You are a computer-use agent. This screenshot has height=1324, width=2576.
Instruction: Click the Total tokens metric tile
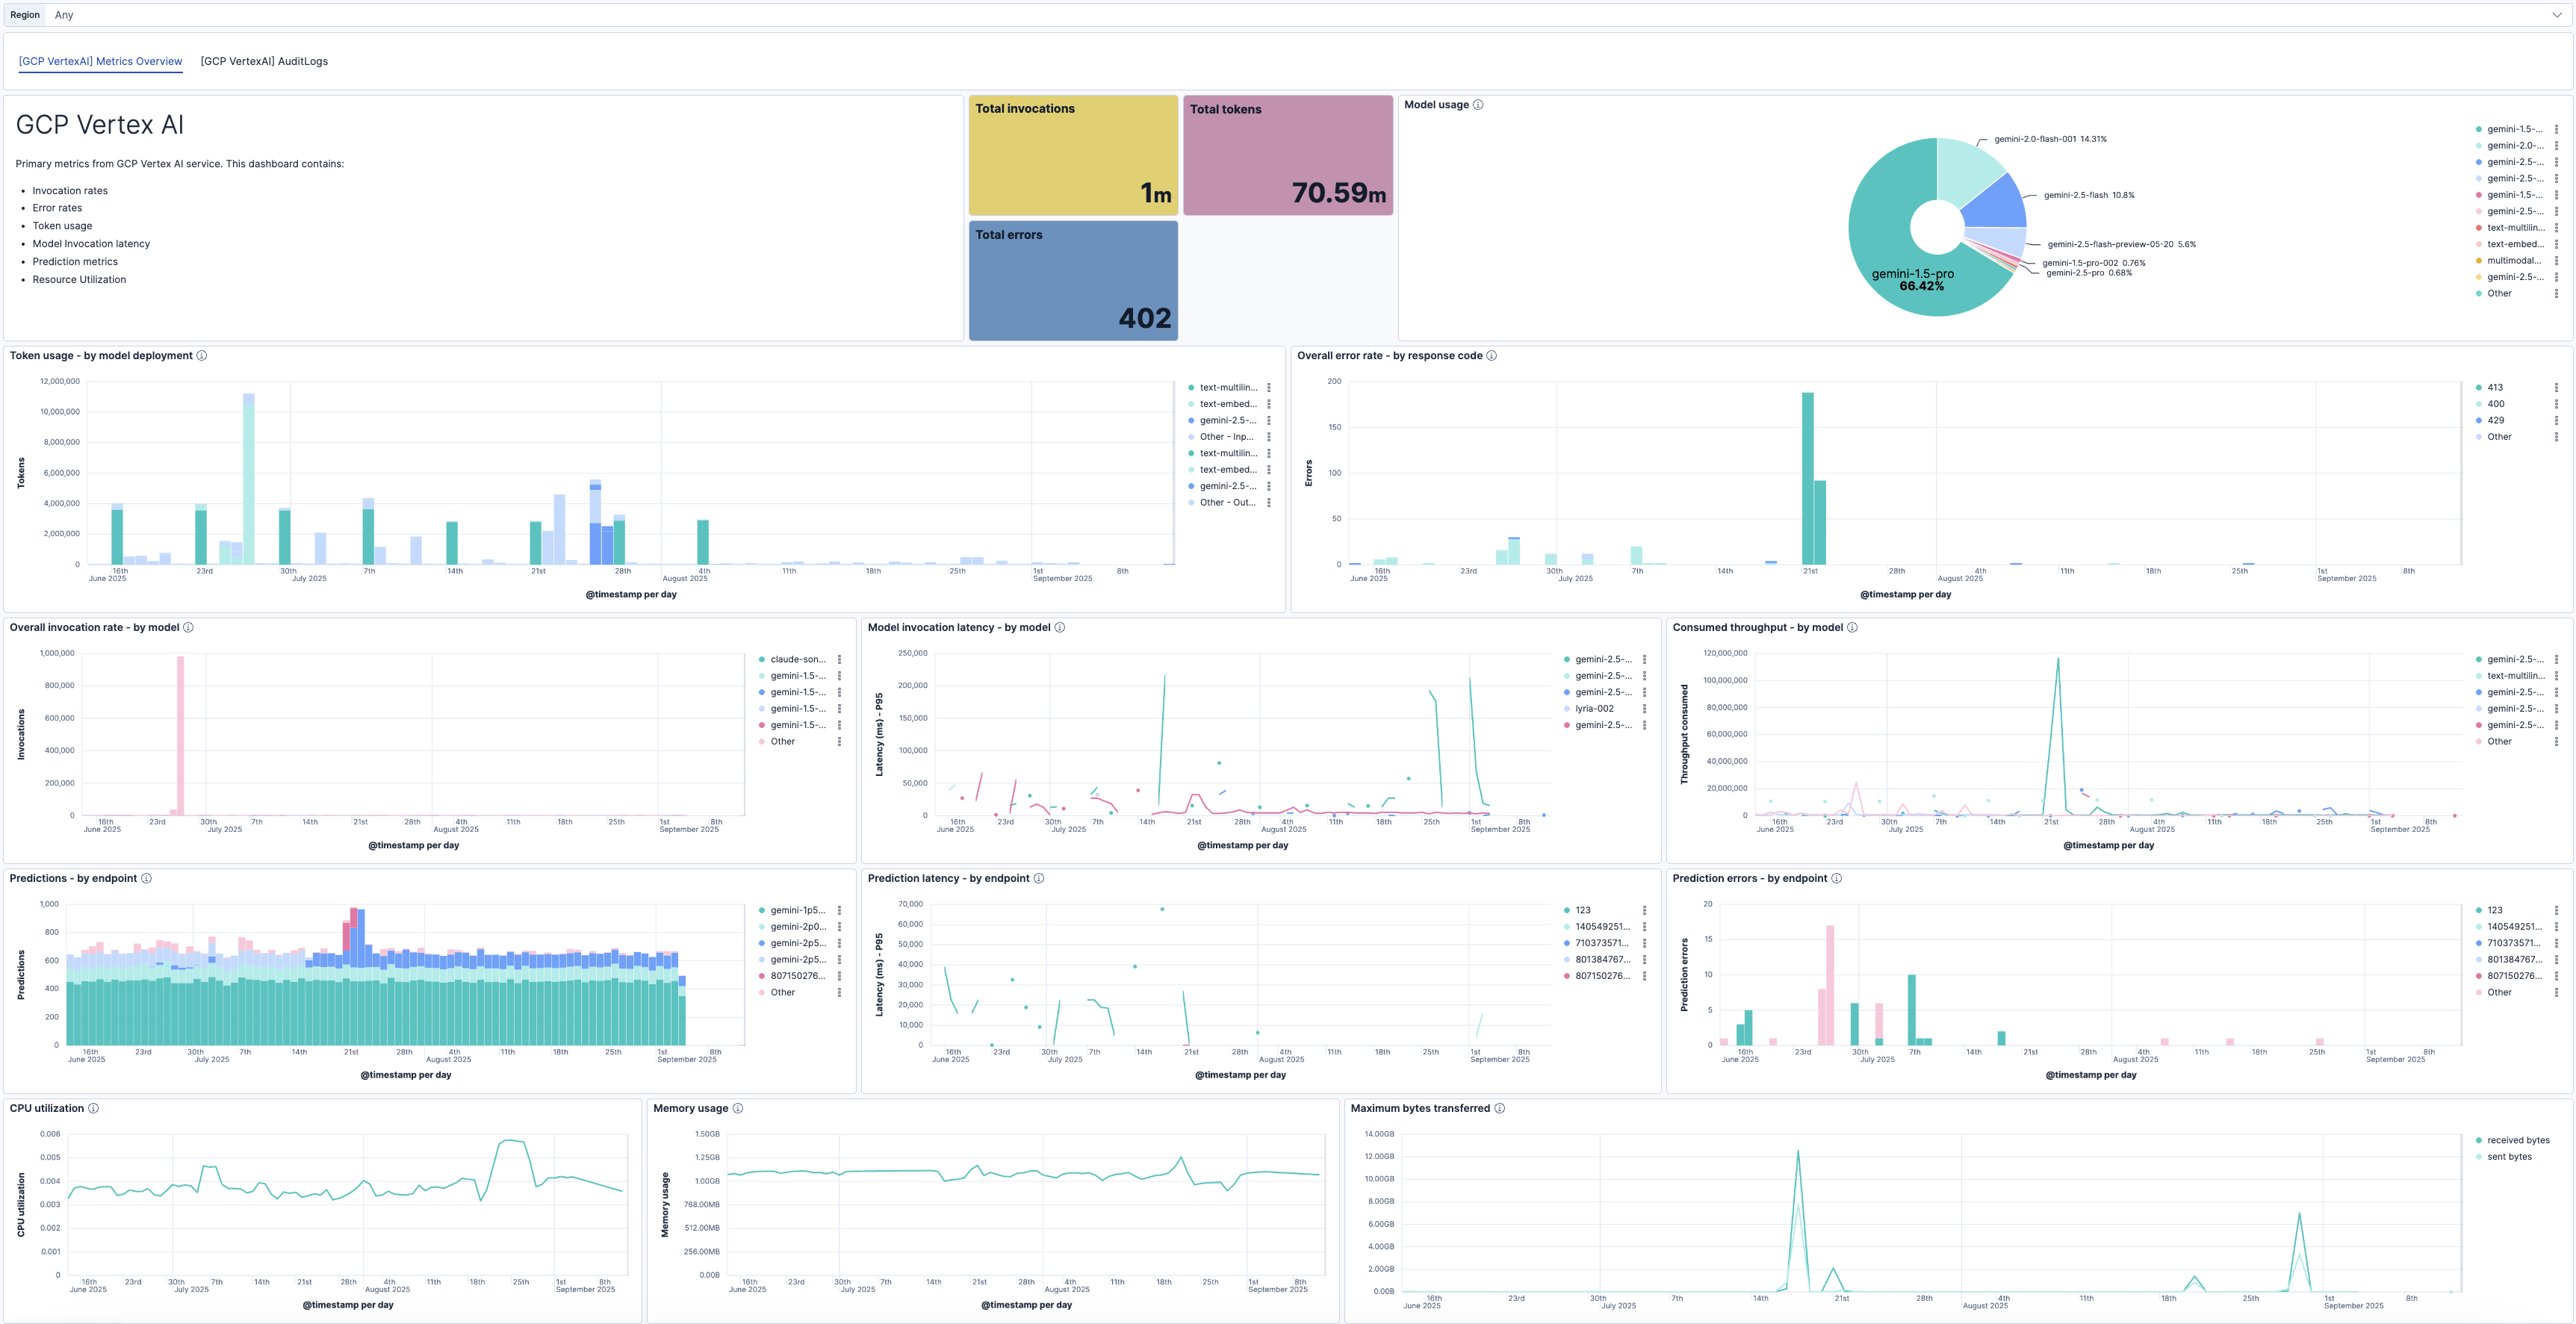[1287, 155]
